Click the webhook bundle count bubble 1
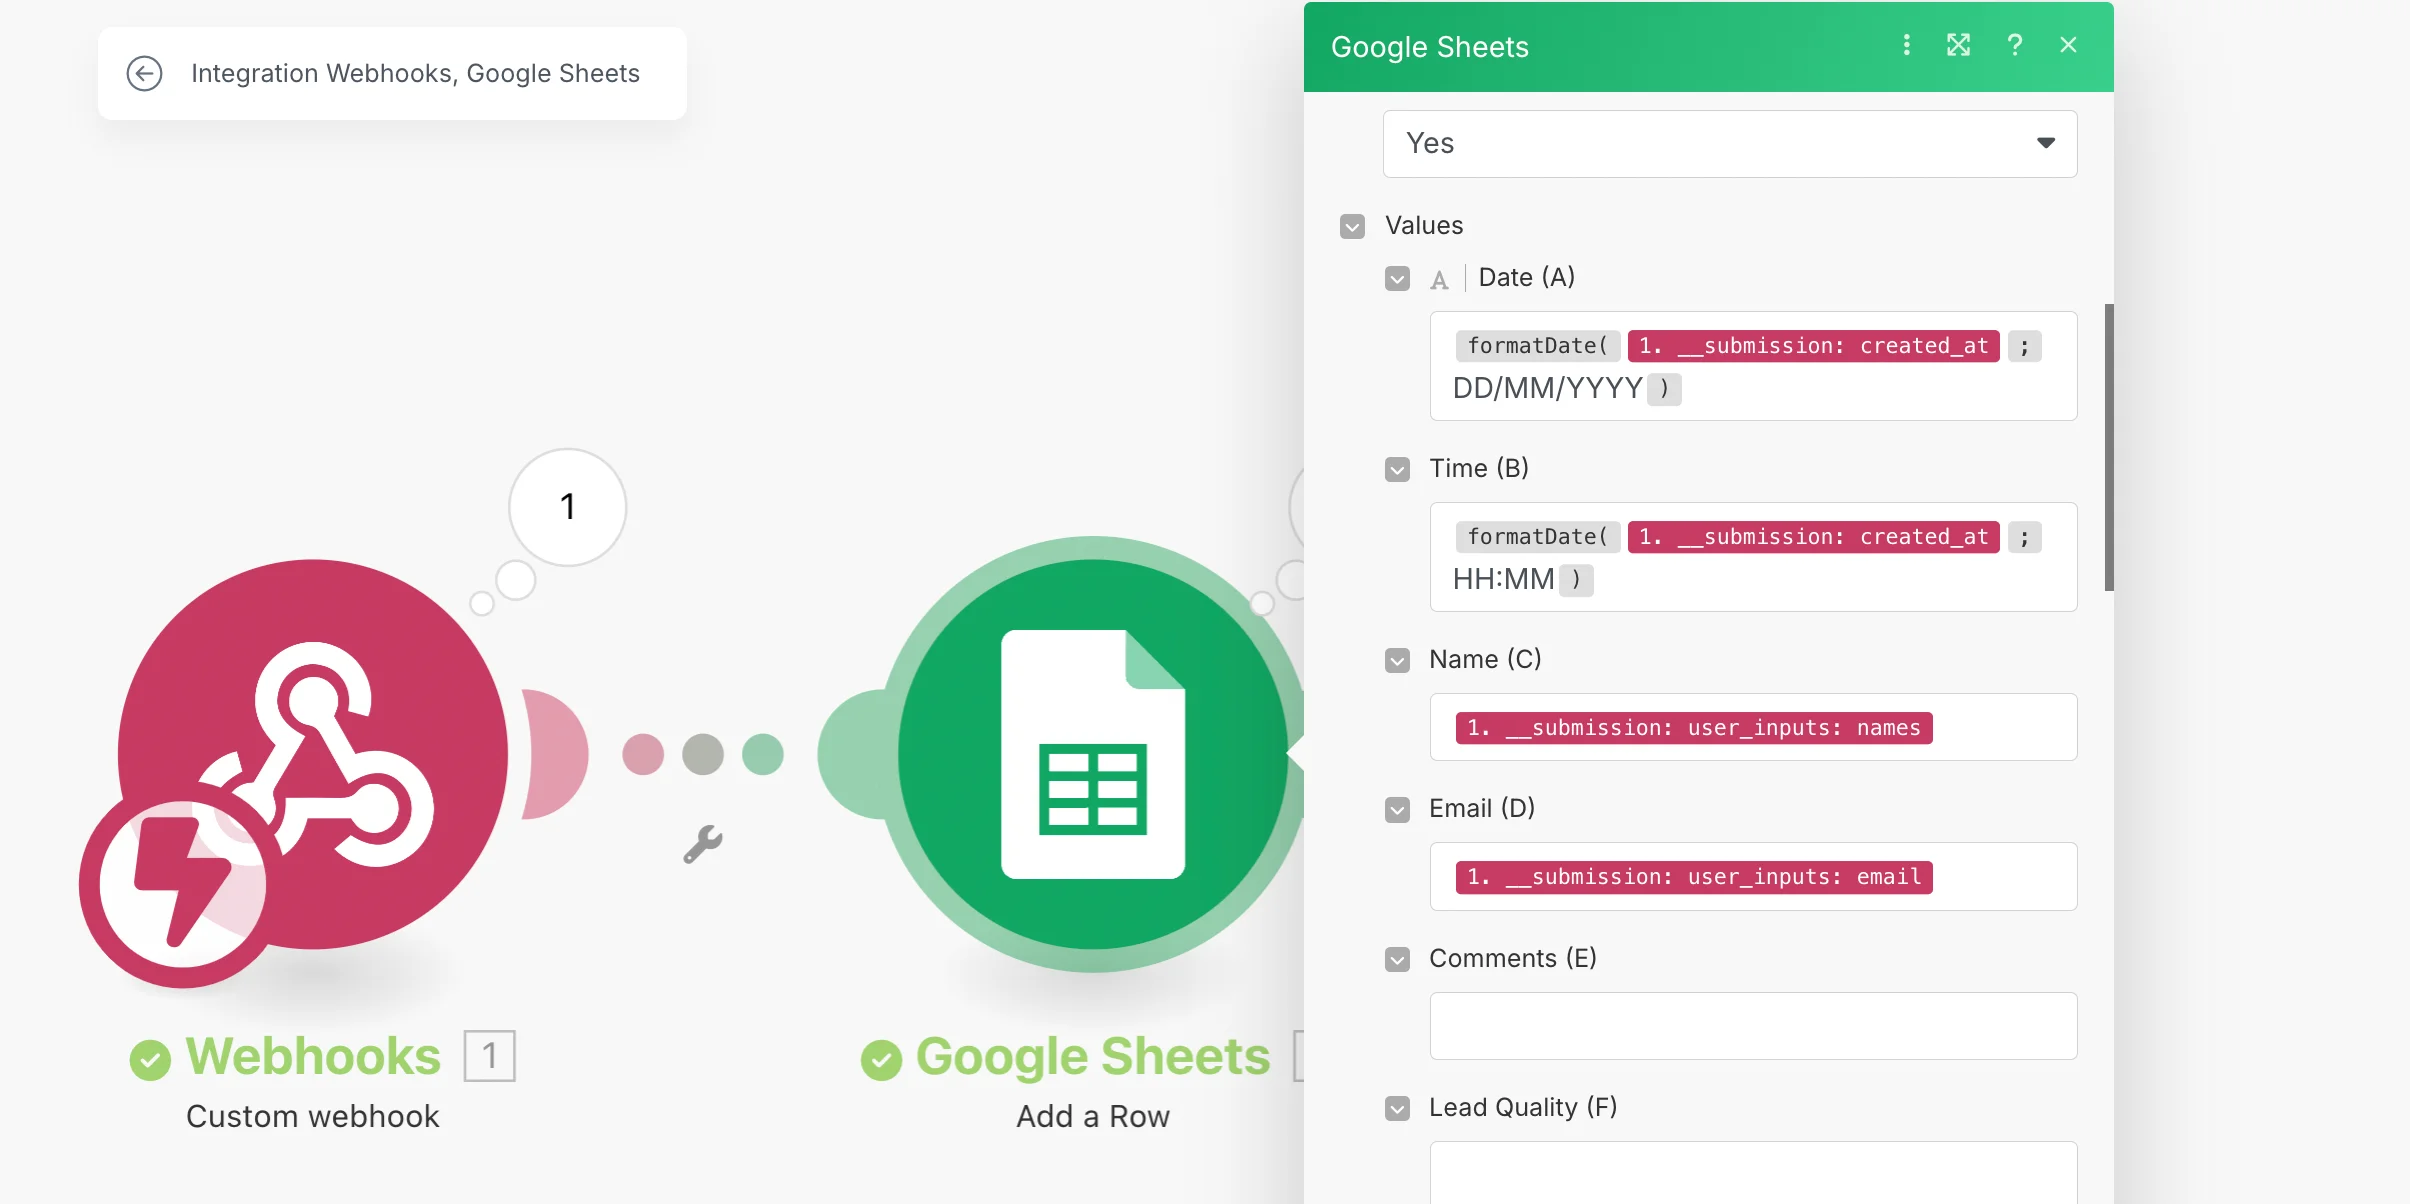 [x=567, y=507]
